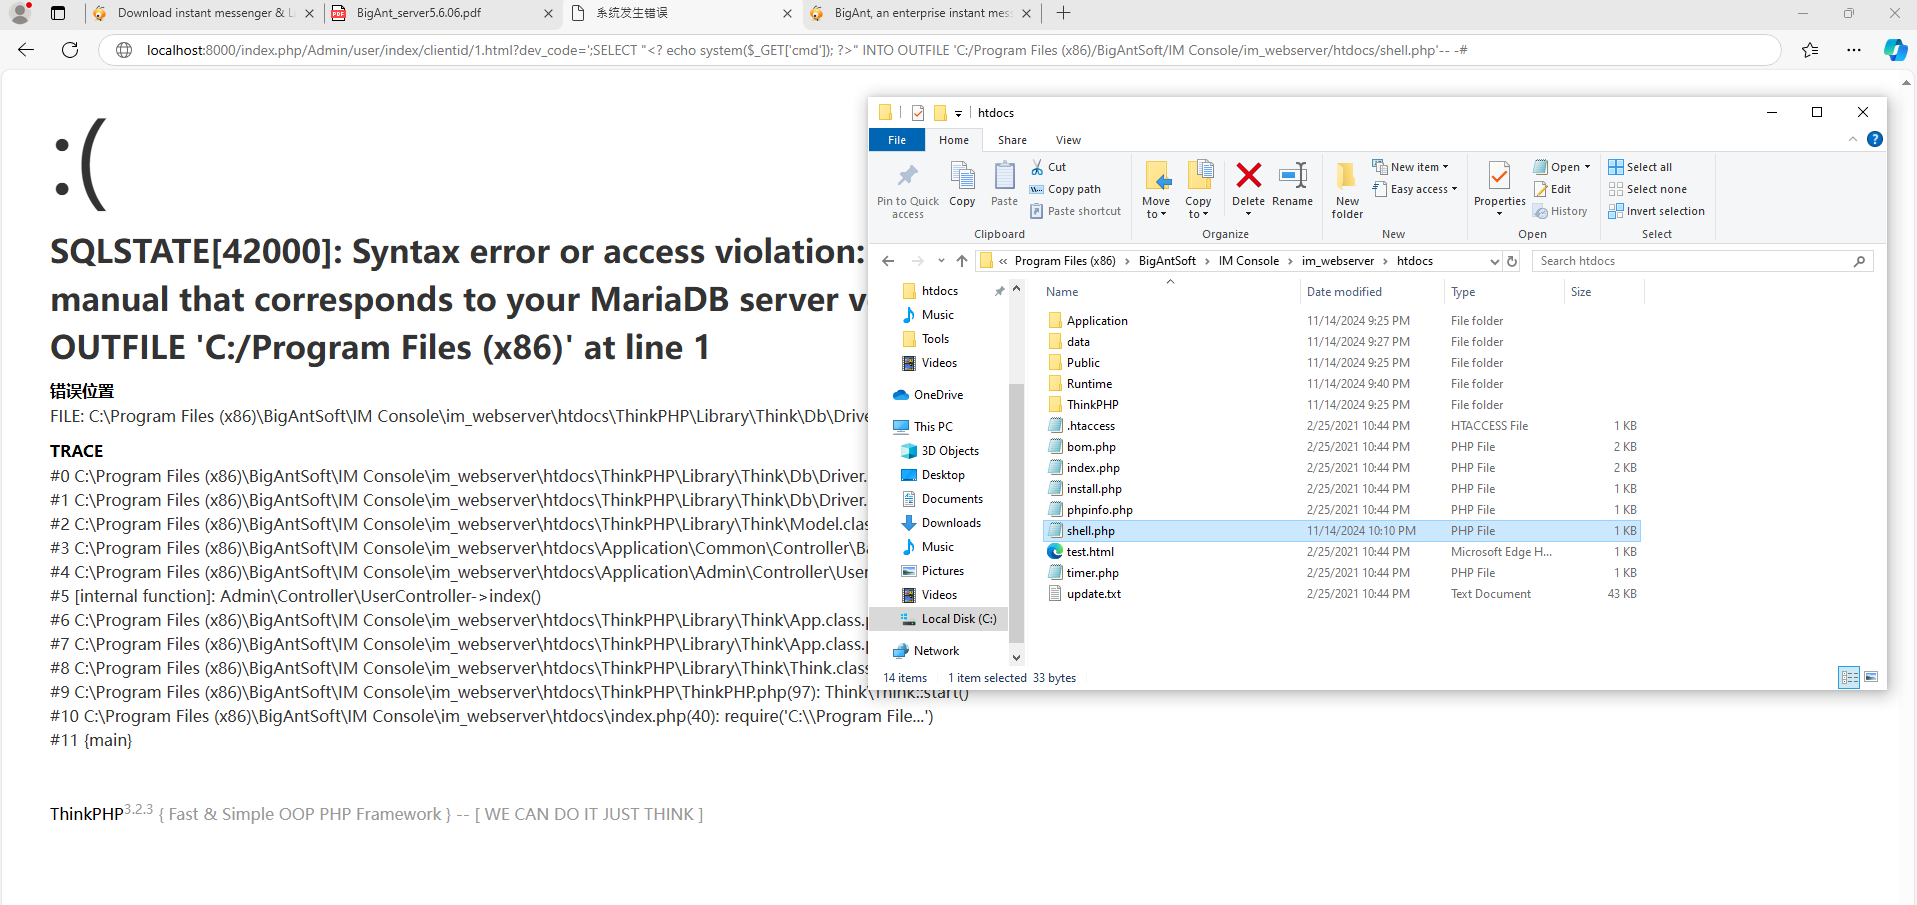Open File Explorer help via the question mark

coord(1875,140)
